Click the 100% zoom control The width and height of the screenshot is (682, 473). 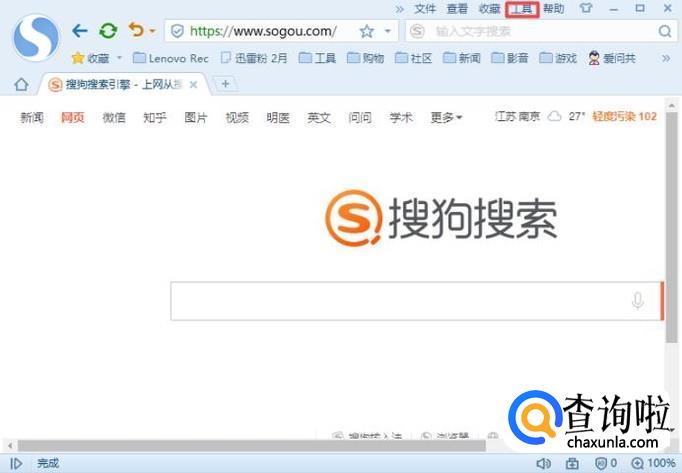(653, 463)
